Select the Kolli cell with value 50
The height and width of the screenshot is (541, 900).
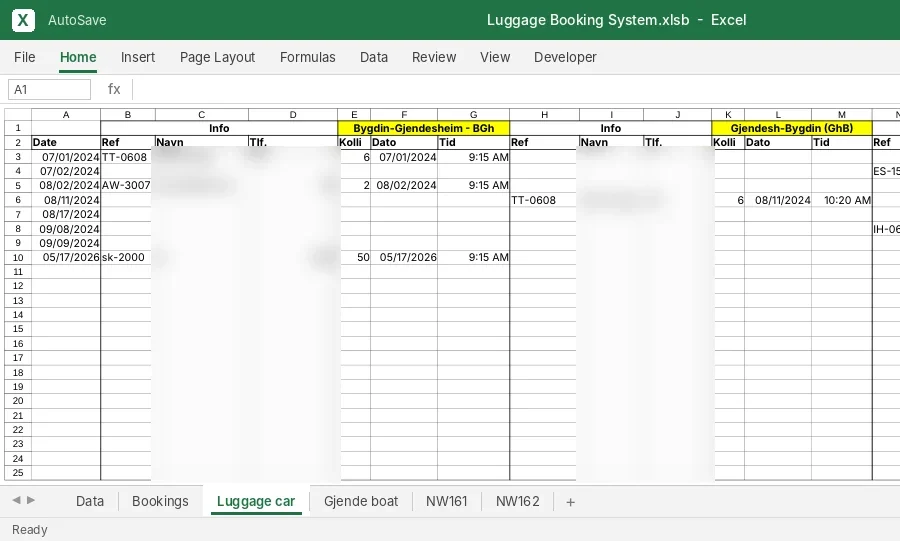[354, 258]
